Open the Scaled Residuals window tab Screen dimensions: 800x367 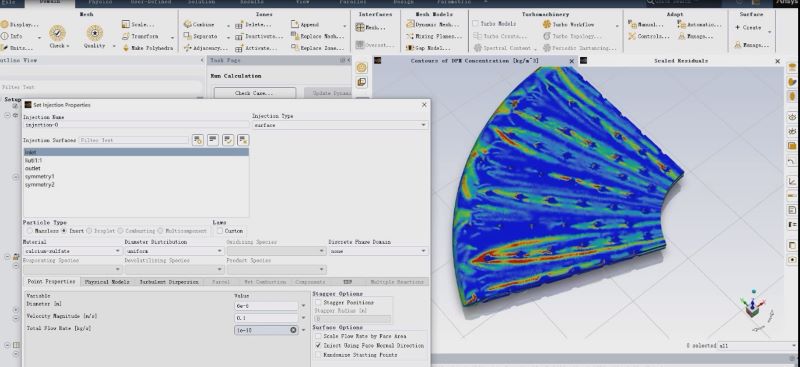coord(681,61)
